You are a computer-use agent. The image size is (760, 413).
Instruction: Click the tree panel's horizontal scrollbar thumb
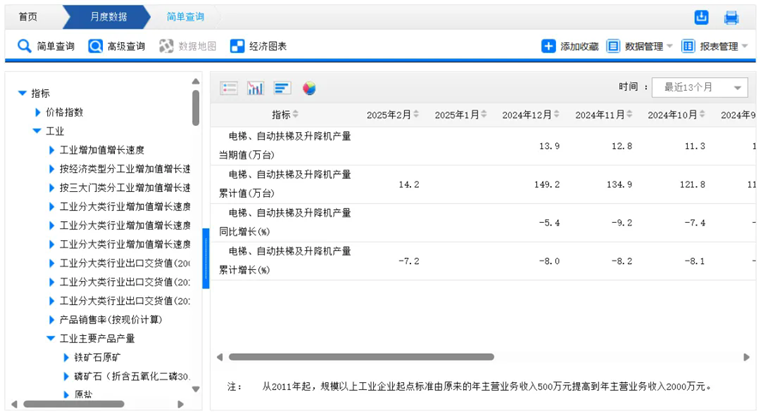[x=74, y=404]
